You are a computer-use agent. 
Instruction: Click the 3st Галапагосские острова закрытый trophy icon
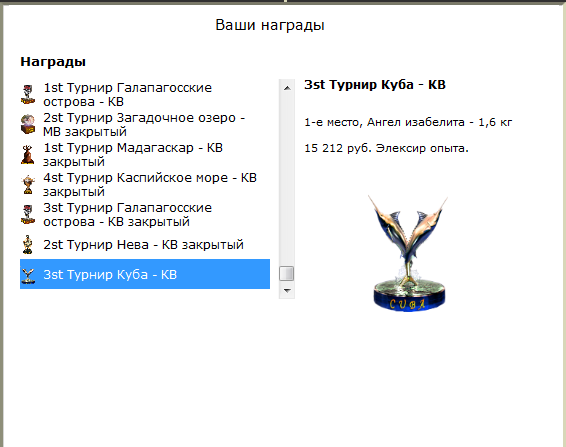(x=28, y=214)
